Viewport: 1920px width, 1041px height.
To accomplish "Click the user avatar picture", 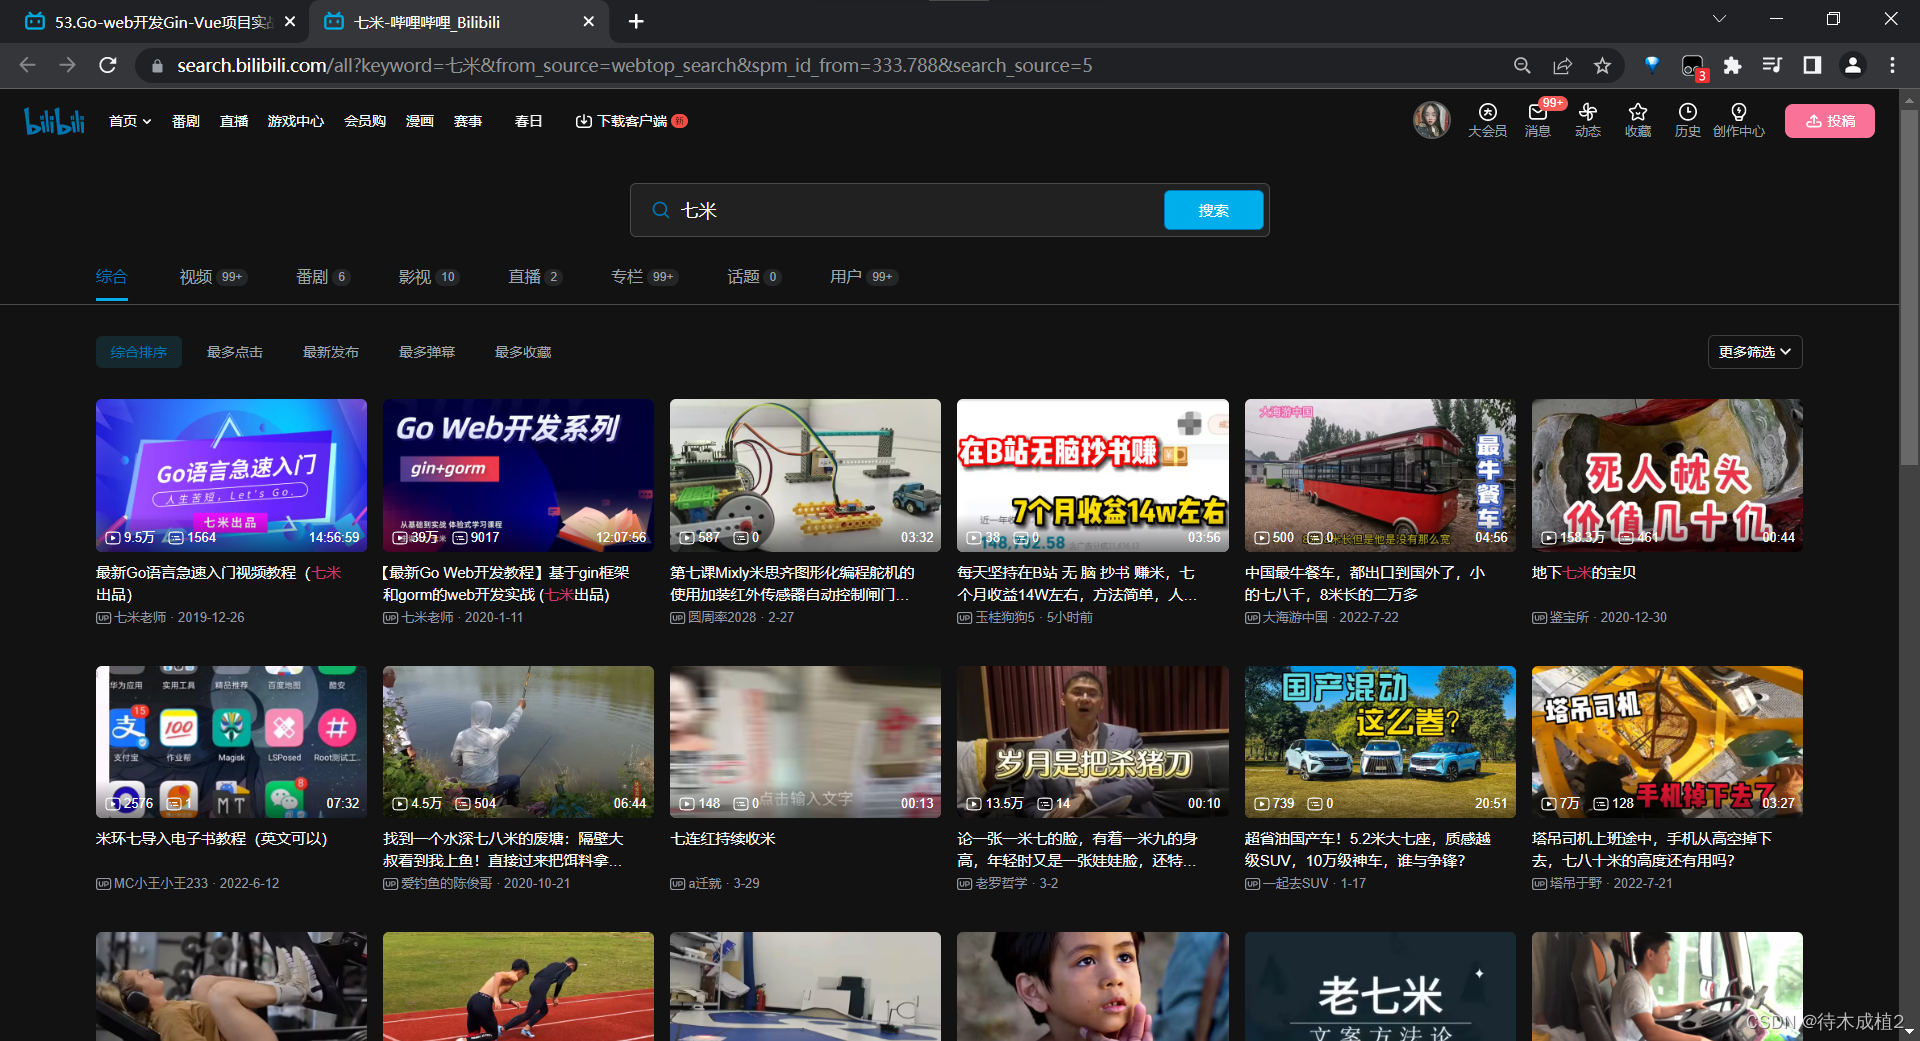I will tap(1431, 120).
